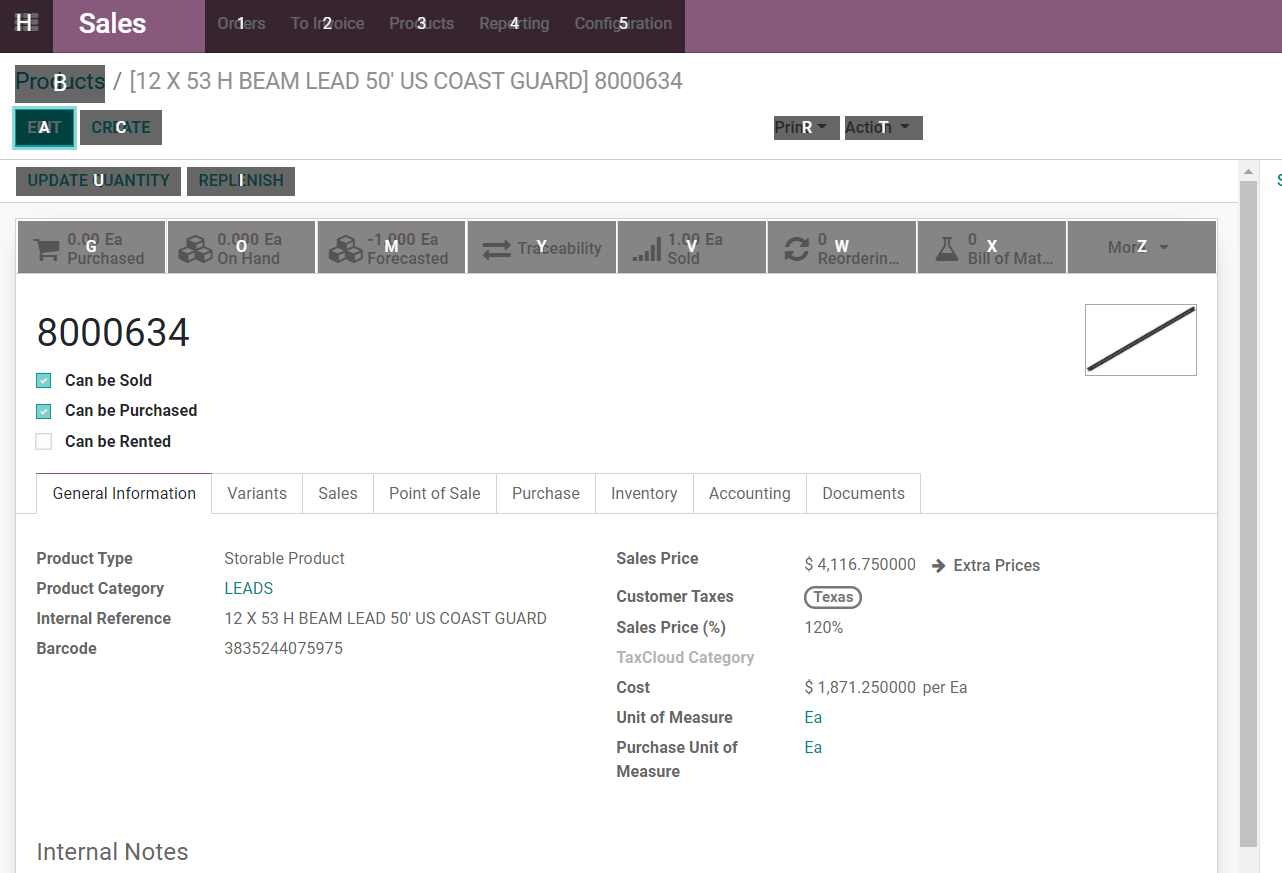
Task: Click the vertical scrollbar of the form
Action: click(1248, 500)
